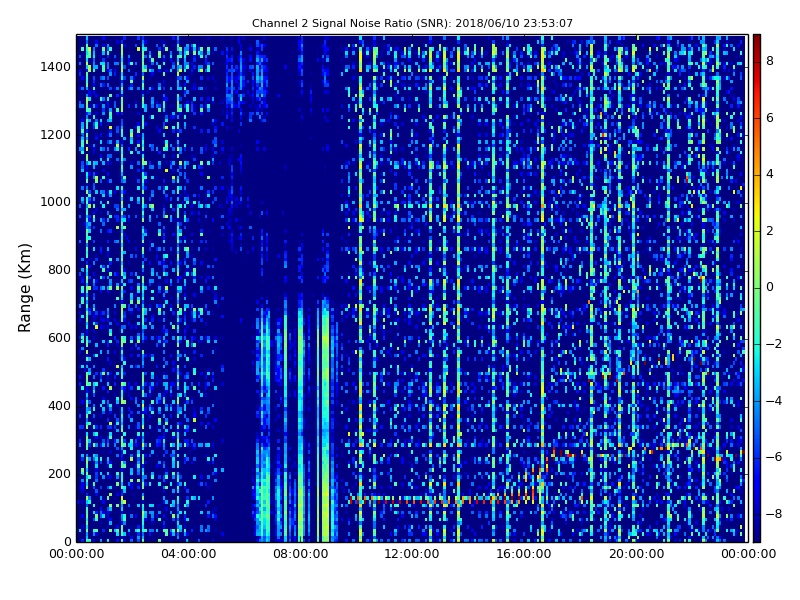Viewport: 800px width, 600px height.
Task: Click the x-axis tick label '04:00:00'
Action: coord(189,554)
